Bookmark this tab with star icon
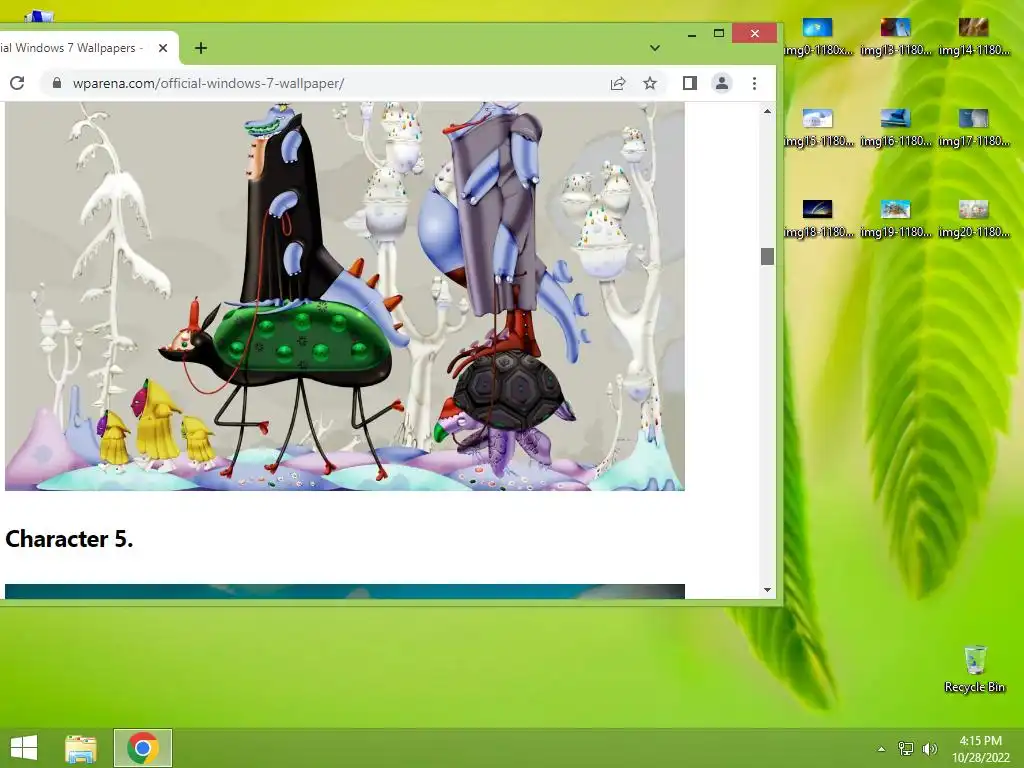Image resolution: width=1024 pixels, height=768 pixels. point(650,83)
